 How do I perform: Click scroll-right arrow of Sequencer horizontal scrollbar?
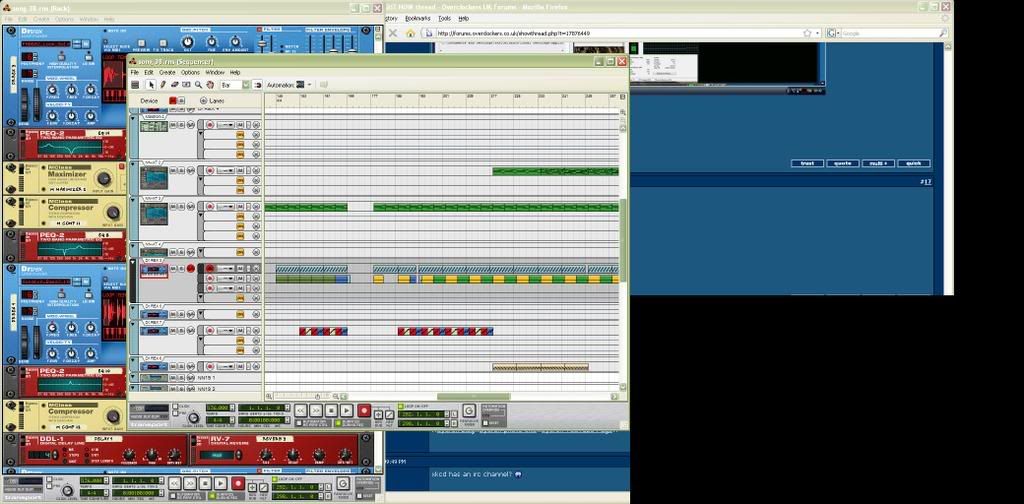tap(615, 396)
